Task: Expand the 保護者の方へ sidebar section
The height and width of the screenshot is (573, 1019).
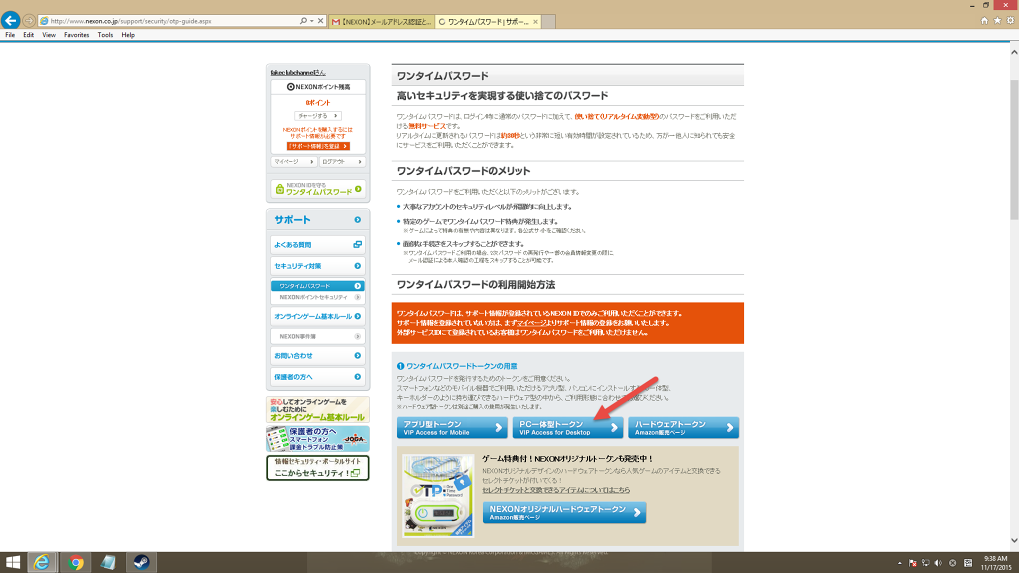Action: (318, 376)
